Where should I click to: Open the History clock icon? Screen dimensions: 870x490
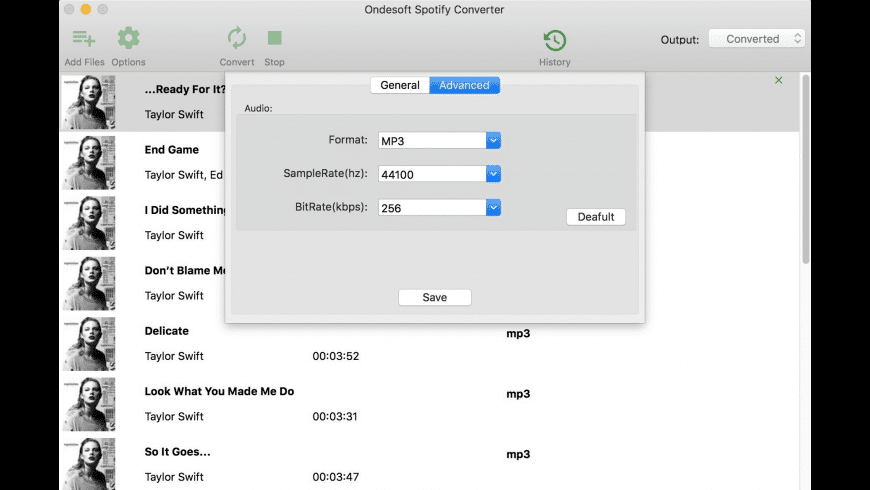click(x=555, y=40)
